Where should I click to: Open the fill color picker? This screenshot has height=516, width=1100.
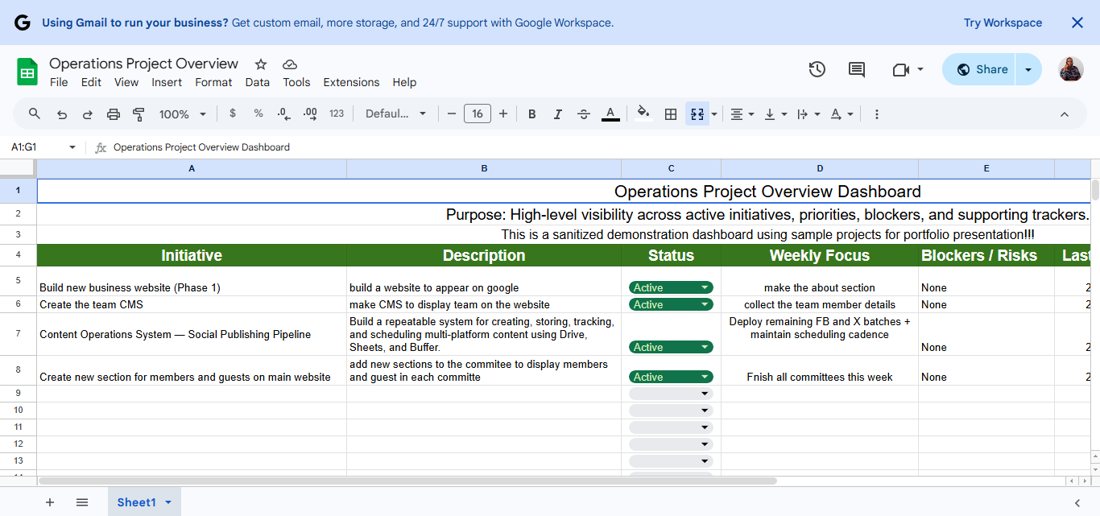click(x=643, y=114)
